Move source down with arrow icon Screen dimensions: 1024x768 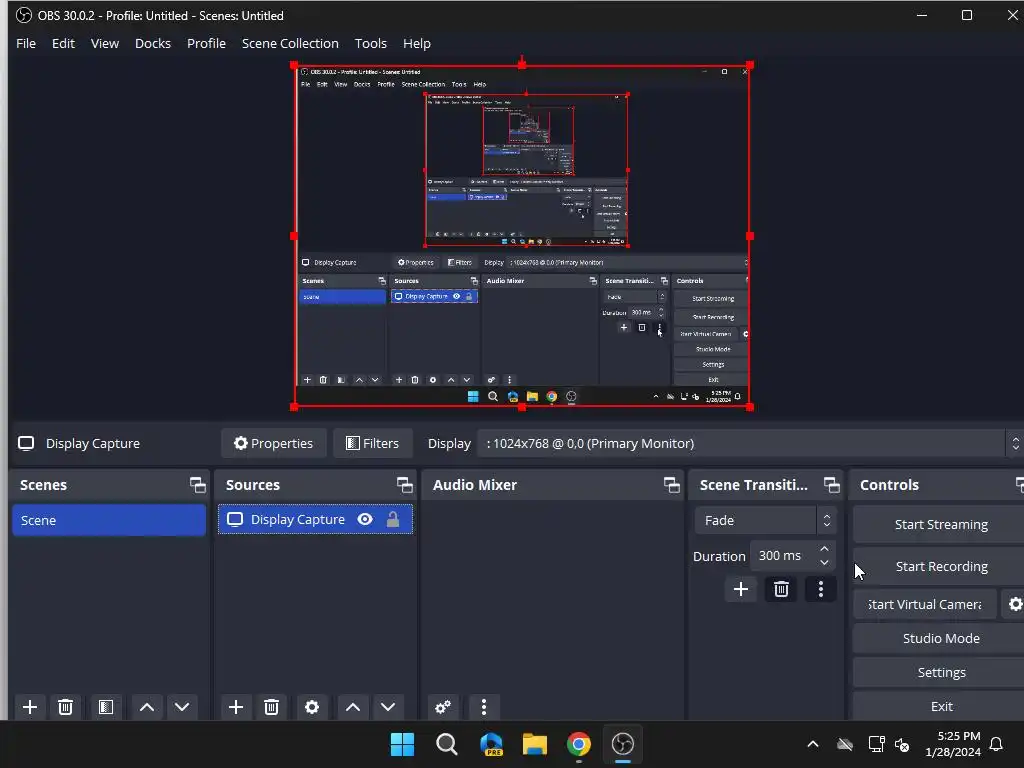coord(388,707)
